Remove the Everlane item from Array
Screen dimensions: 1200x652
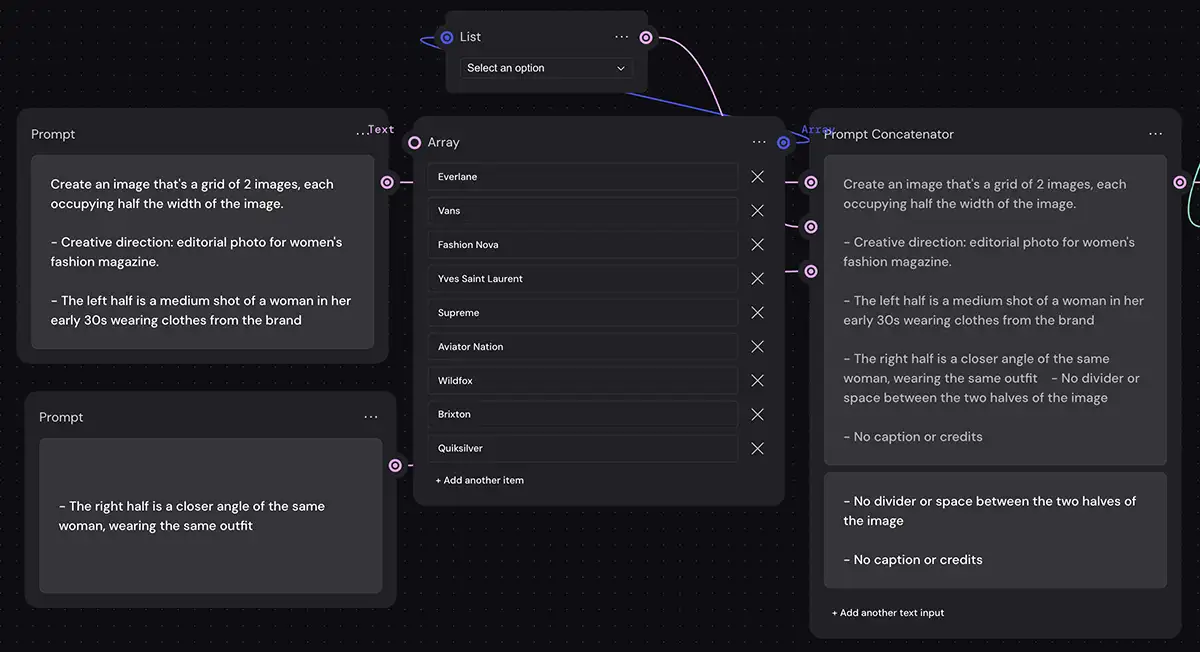pyautogui.click(x=757, y=177)
